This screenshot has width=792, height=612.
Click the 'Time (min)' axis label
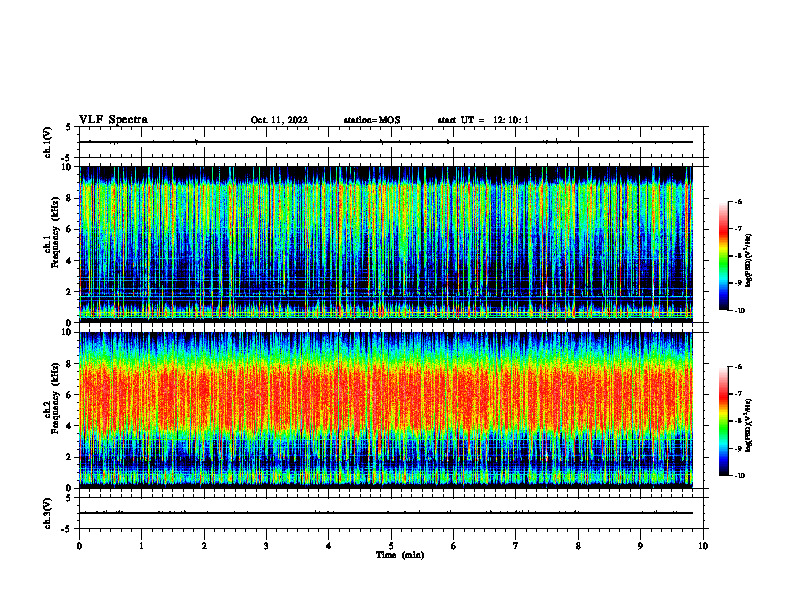pos(400,555)
